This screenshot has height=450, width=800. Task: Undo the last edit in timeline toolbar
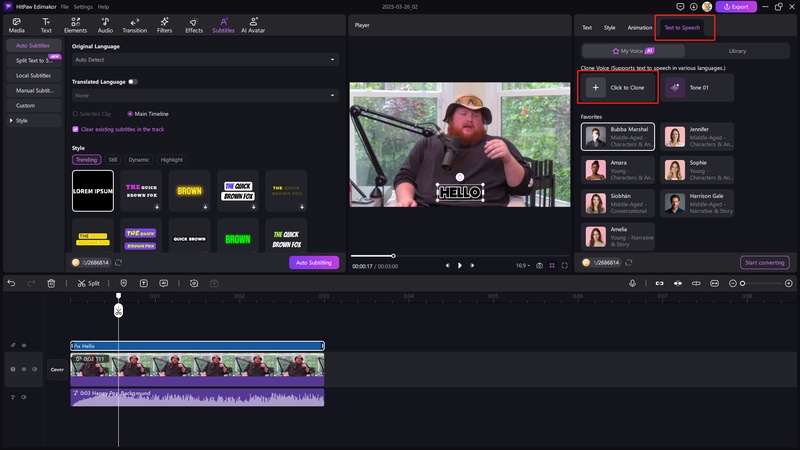point(11,283)
